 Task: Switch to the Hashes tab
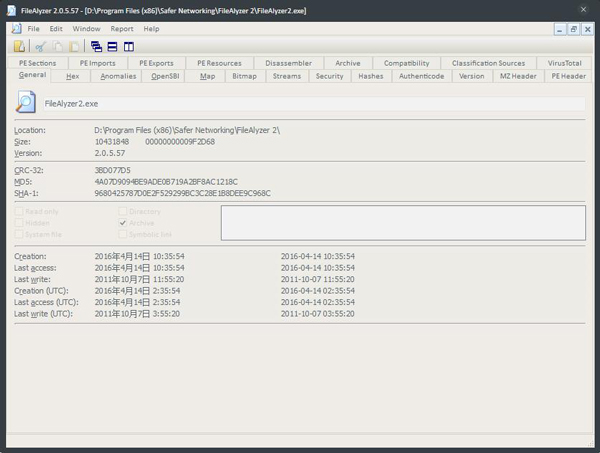coord(371,76)
